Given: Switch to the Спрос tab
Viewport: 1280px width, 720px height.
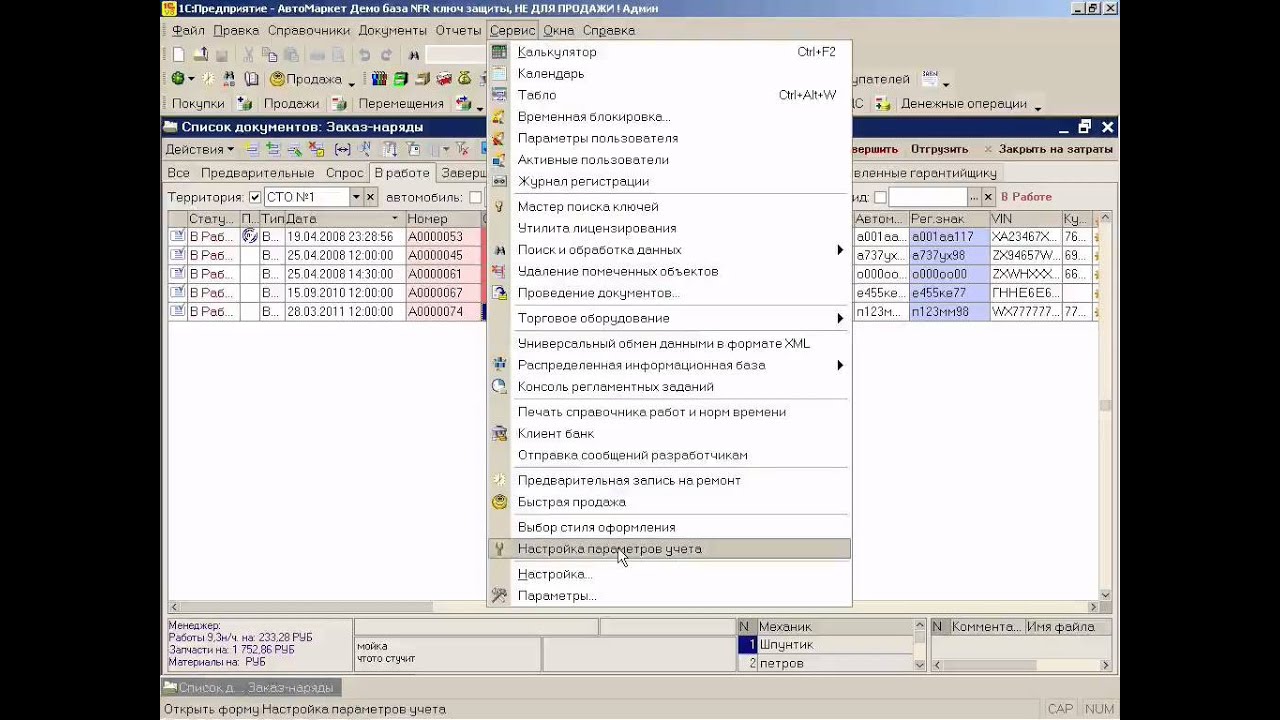Looking at the screenshot, I should coord(345,173).
